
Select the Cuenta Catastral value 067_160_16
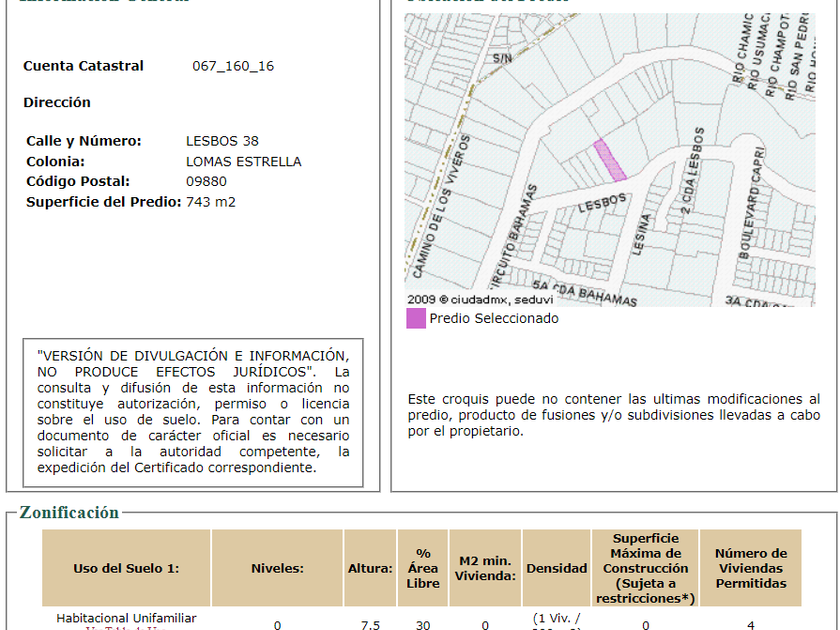point(233,66)
